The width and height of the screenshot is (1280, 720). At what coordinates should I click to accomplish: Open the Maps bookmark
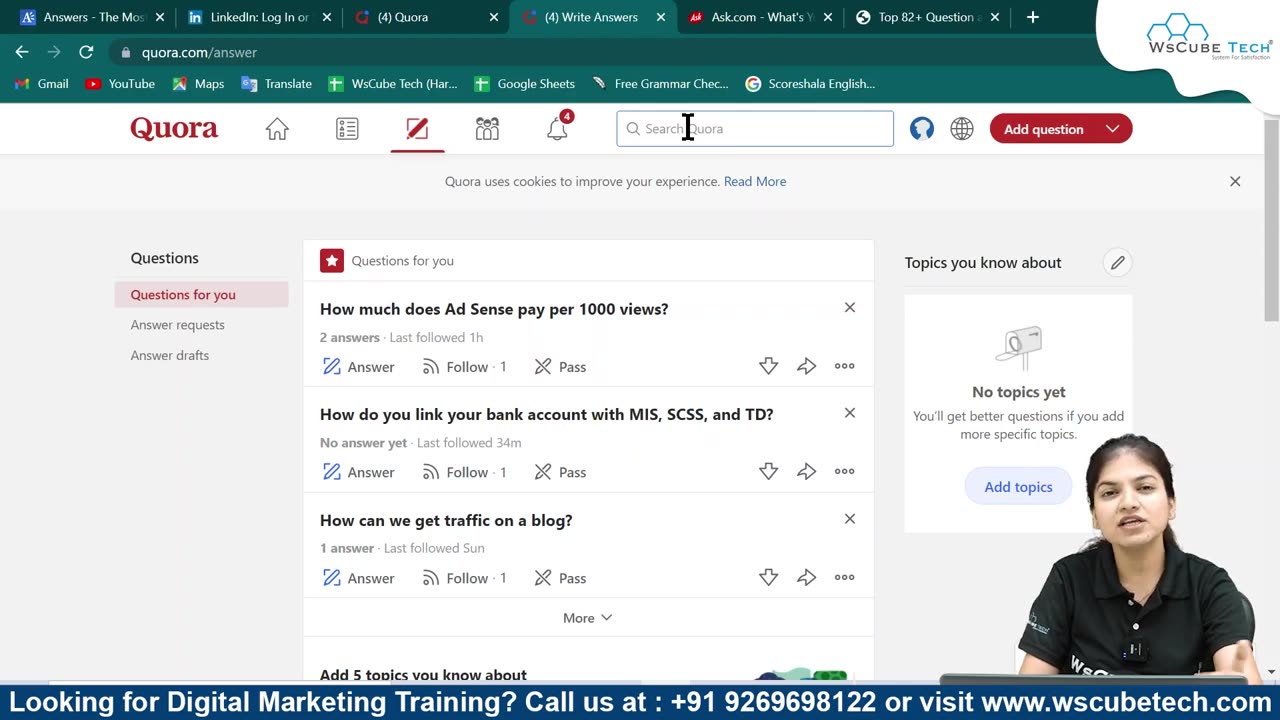click(x=198, y=84)
